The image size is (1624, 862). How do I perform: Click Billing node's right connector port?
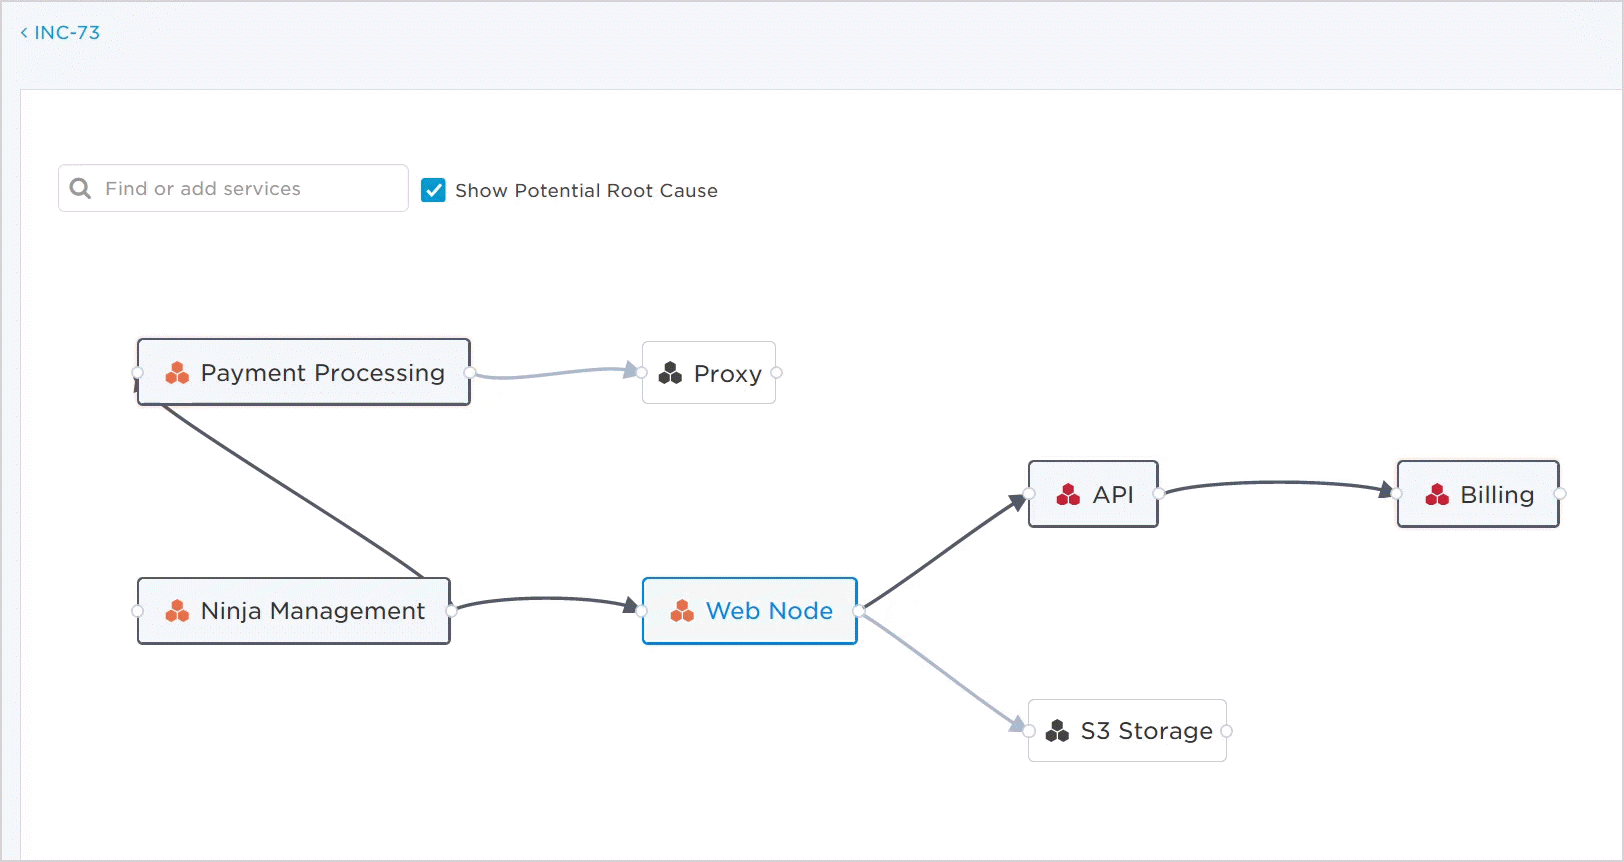(1559, 494)
